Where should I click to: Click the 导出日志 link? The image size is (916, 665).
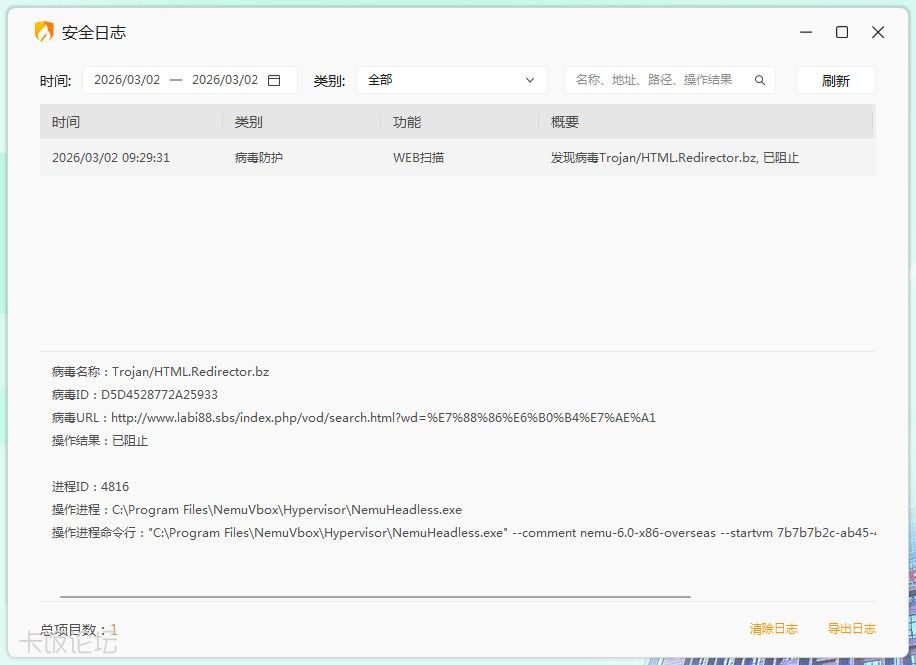(x=851, y=629)
